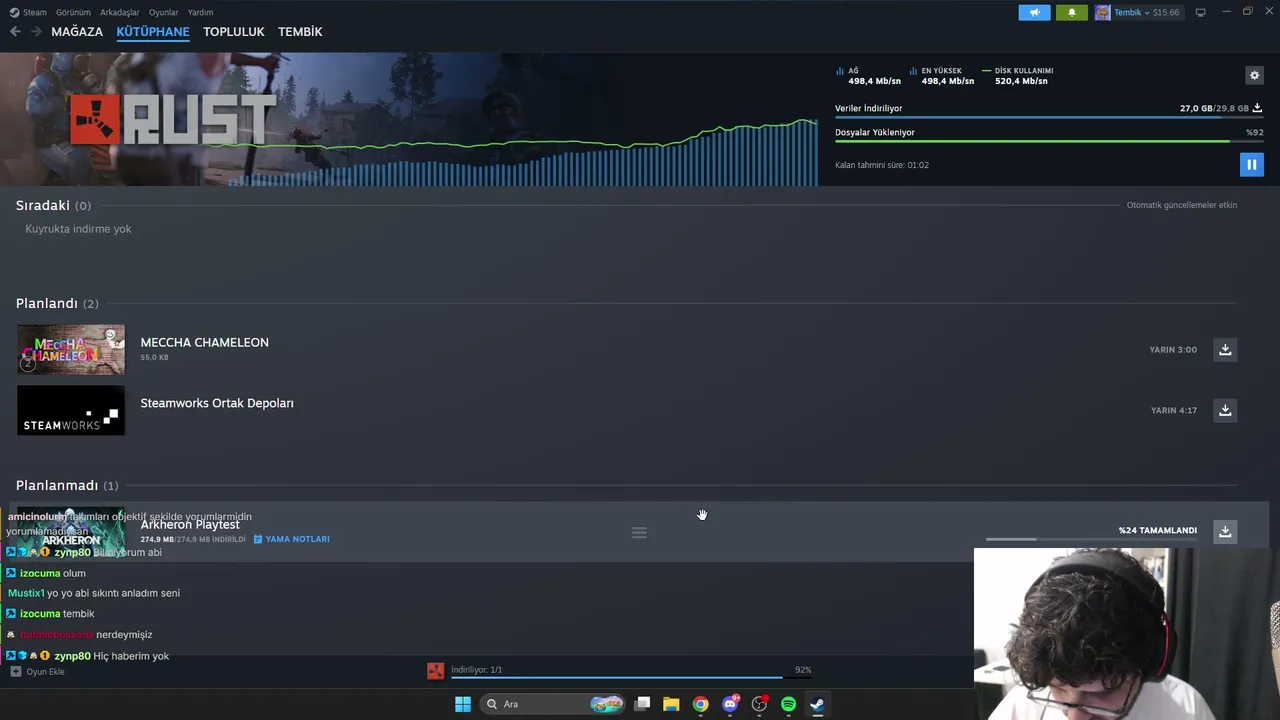This screenshot has width=1280, height=720.
Task: Click the Planlanmadı (1) section heading
Action: tap(67, 485)
